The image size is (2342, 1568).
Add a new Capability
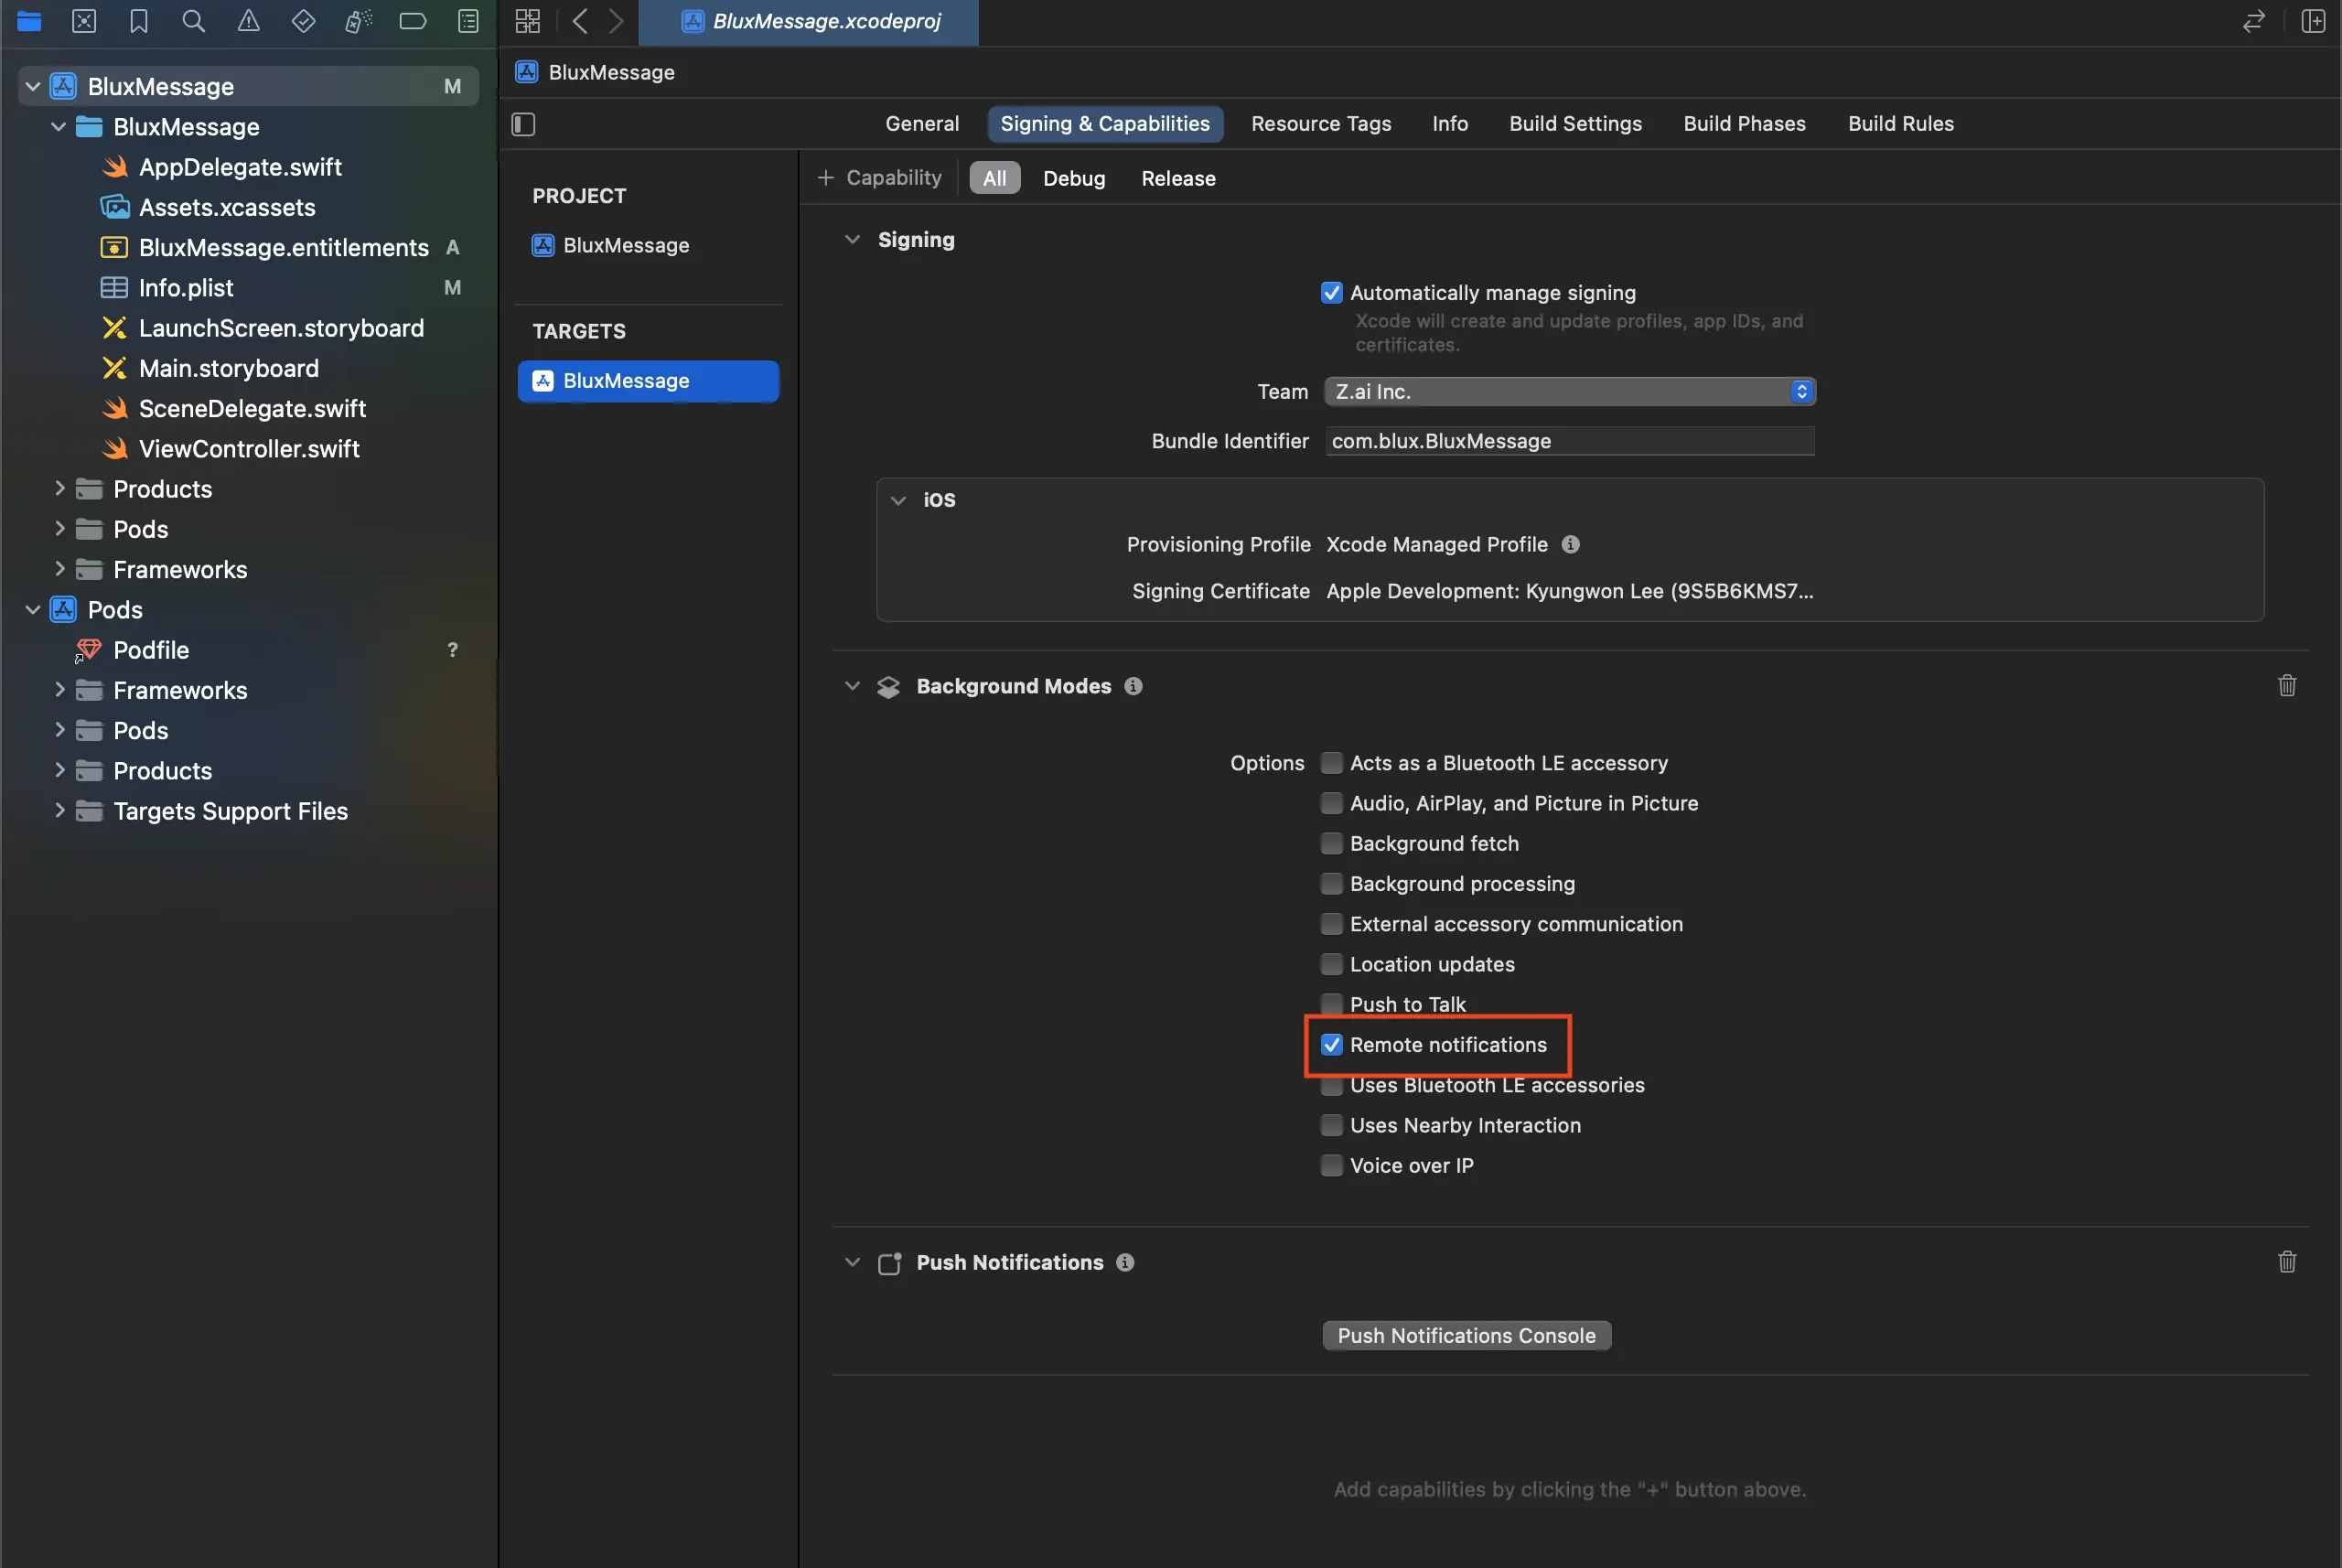click(880, 178)
